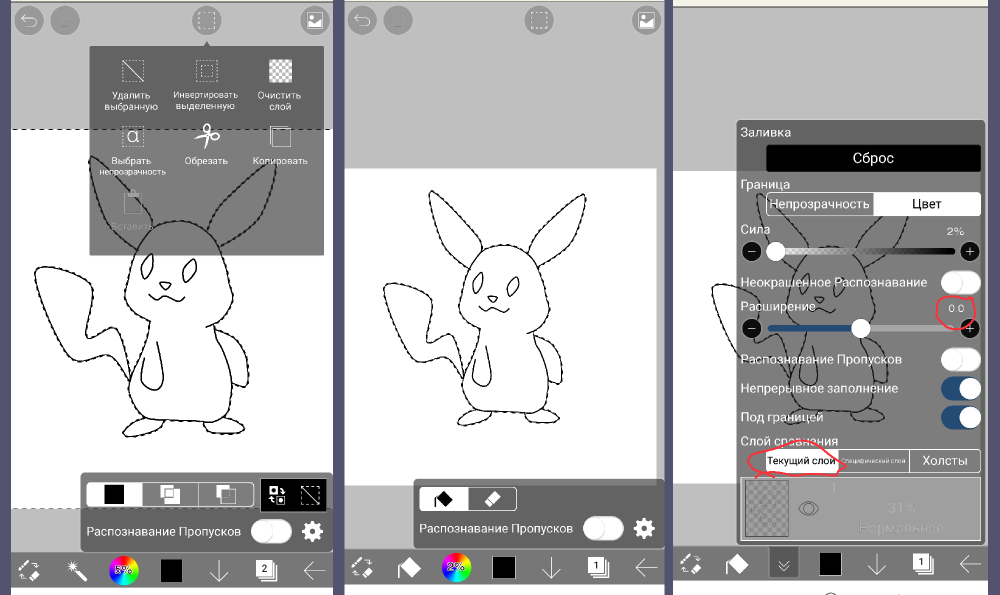
Task: Tap back arrow in middle screenshot toolbar
Action: coord(646,567)
